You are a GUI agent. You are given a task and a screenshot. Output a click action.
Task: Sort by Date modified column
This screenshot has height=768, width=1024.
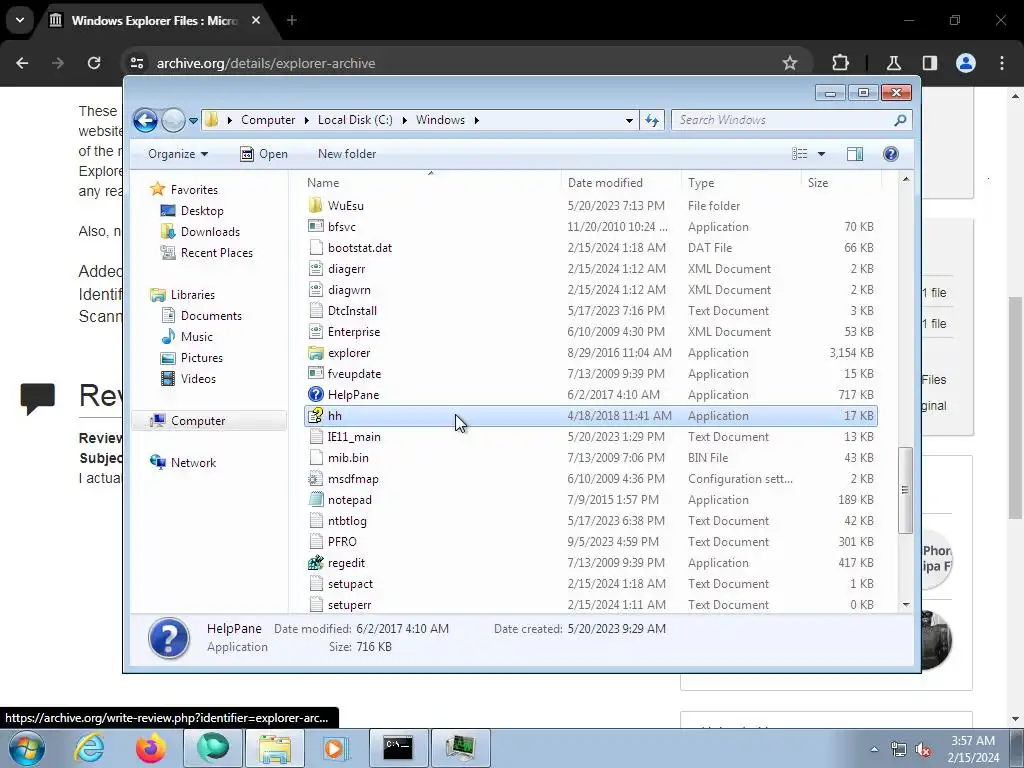pyautogui.click(x=620, y=183)
